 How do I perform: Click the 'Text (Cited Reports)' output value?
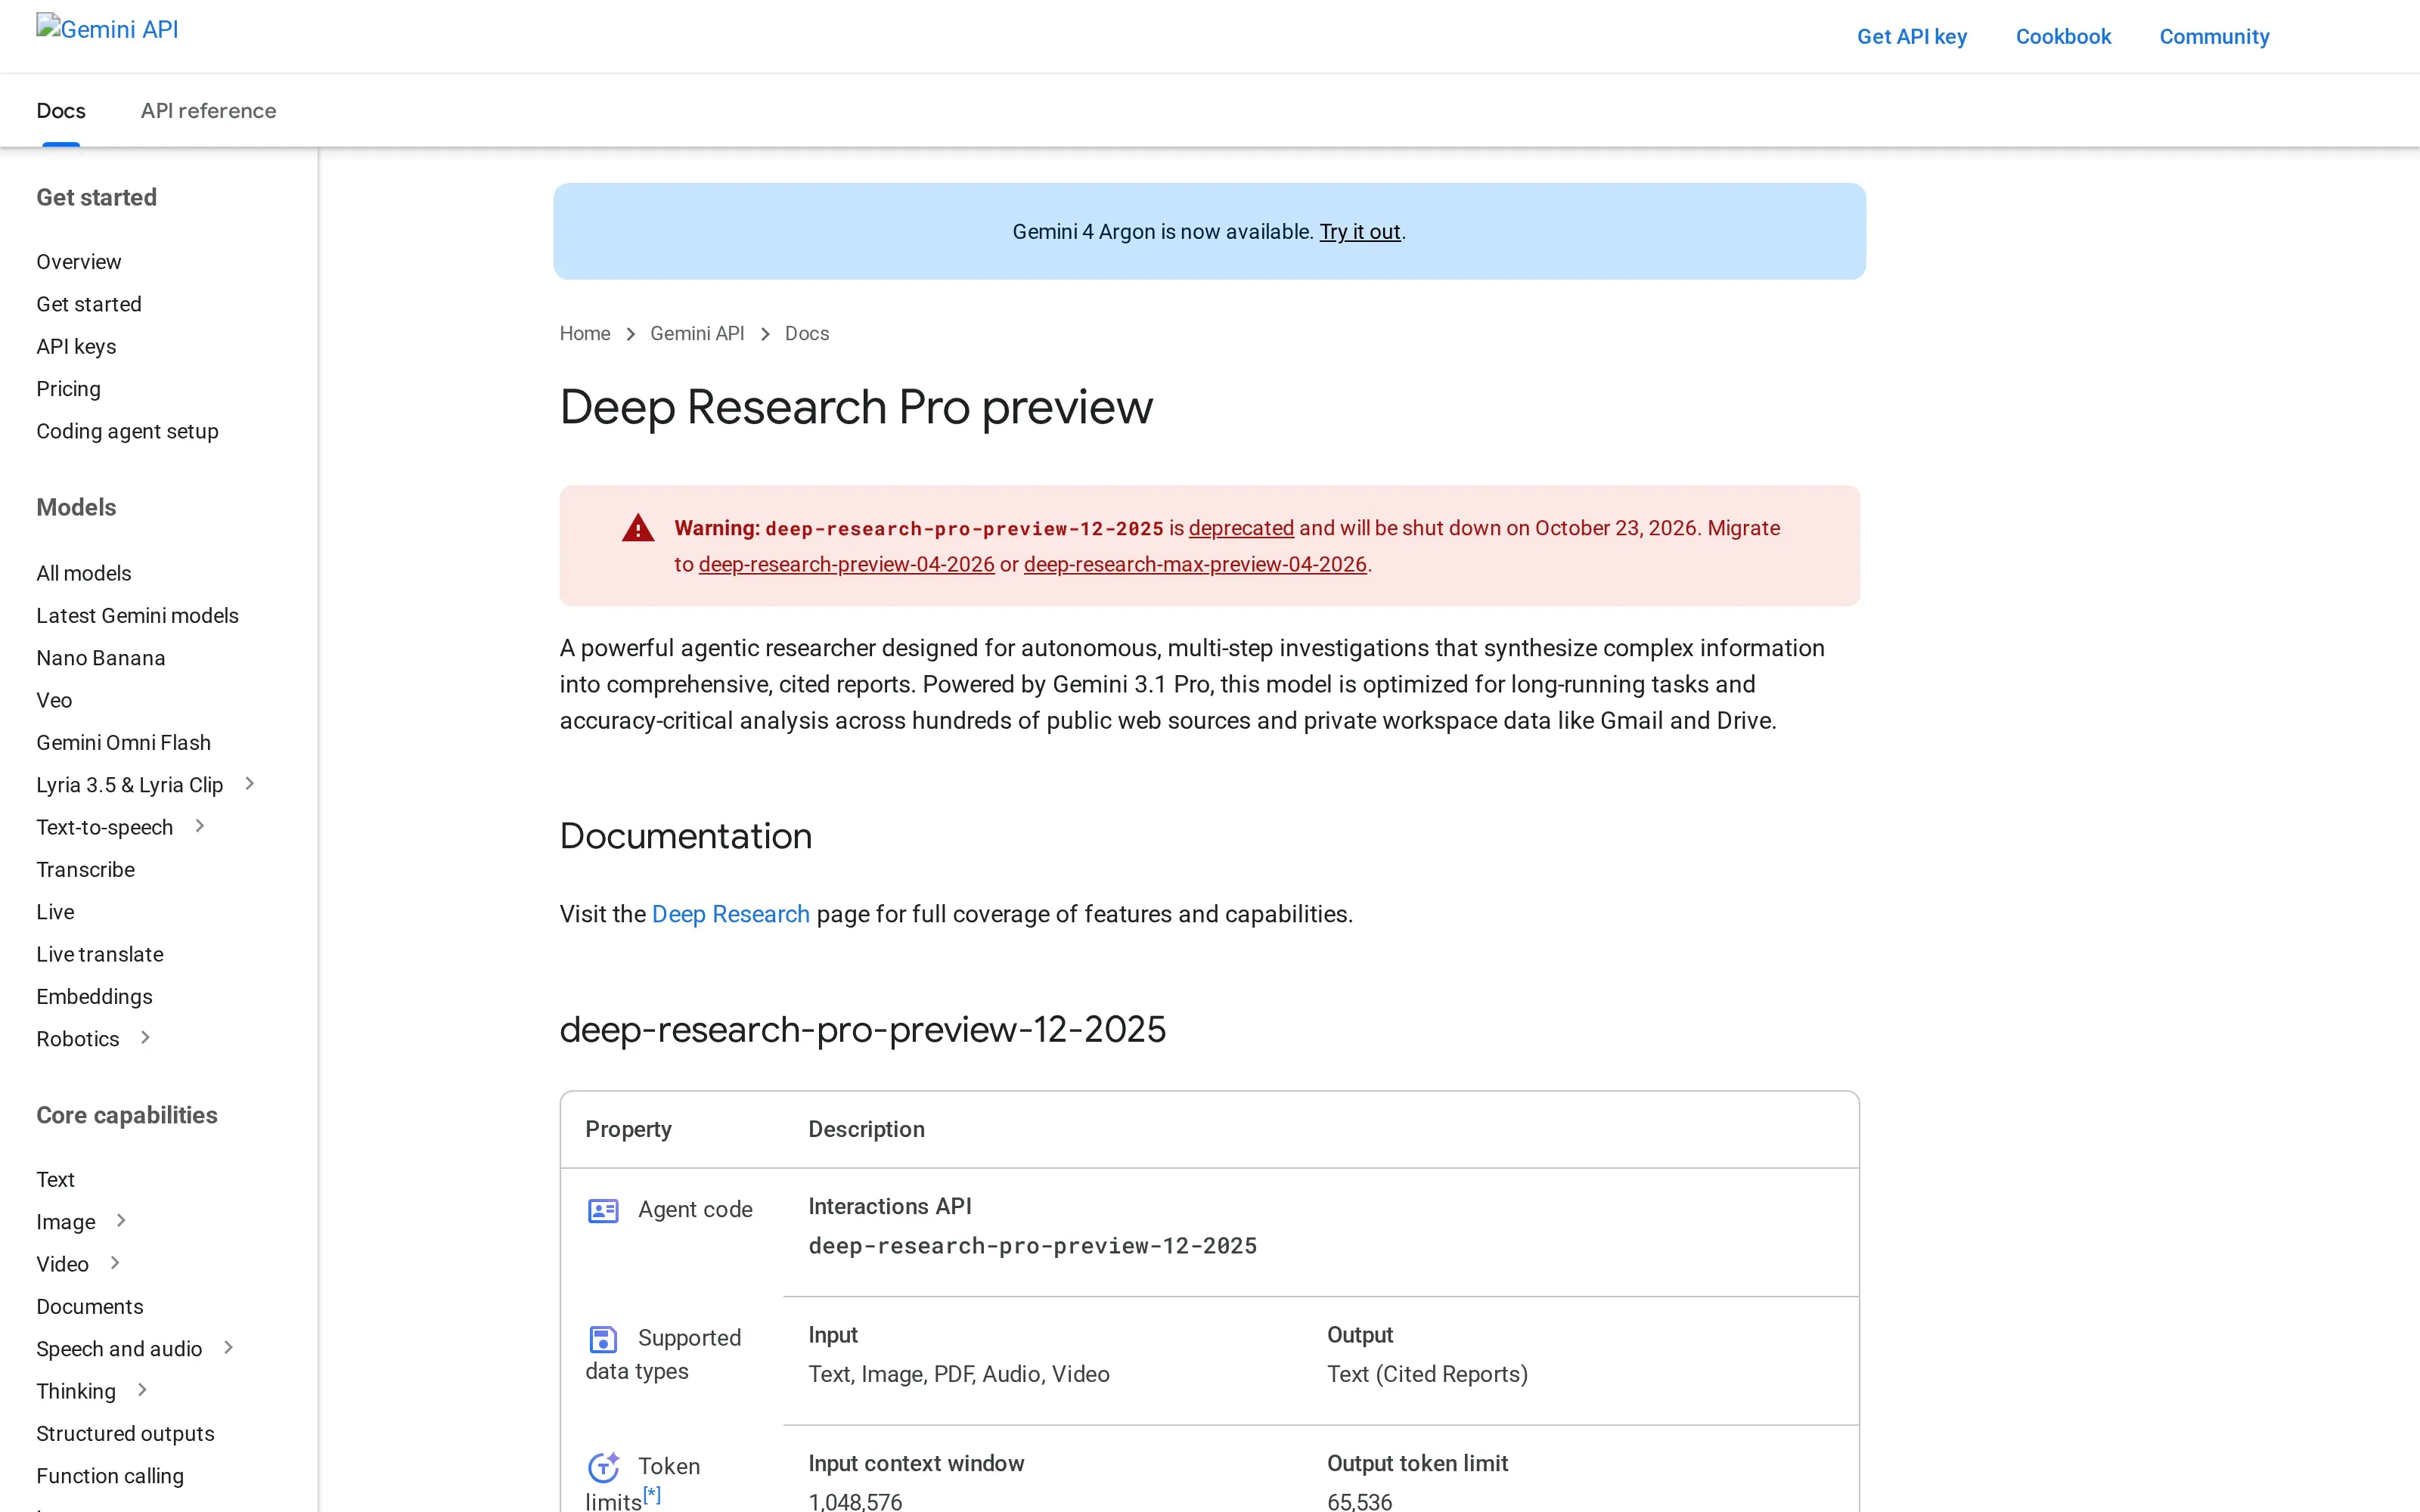(1427, 1375)
